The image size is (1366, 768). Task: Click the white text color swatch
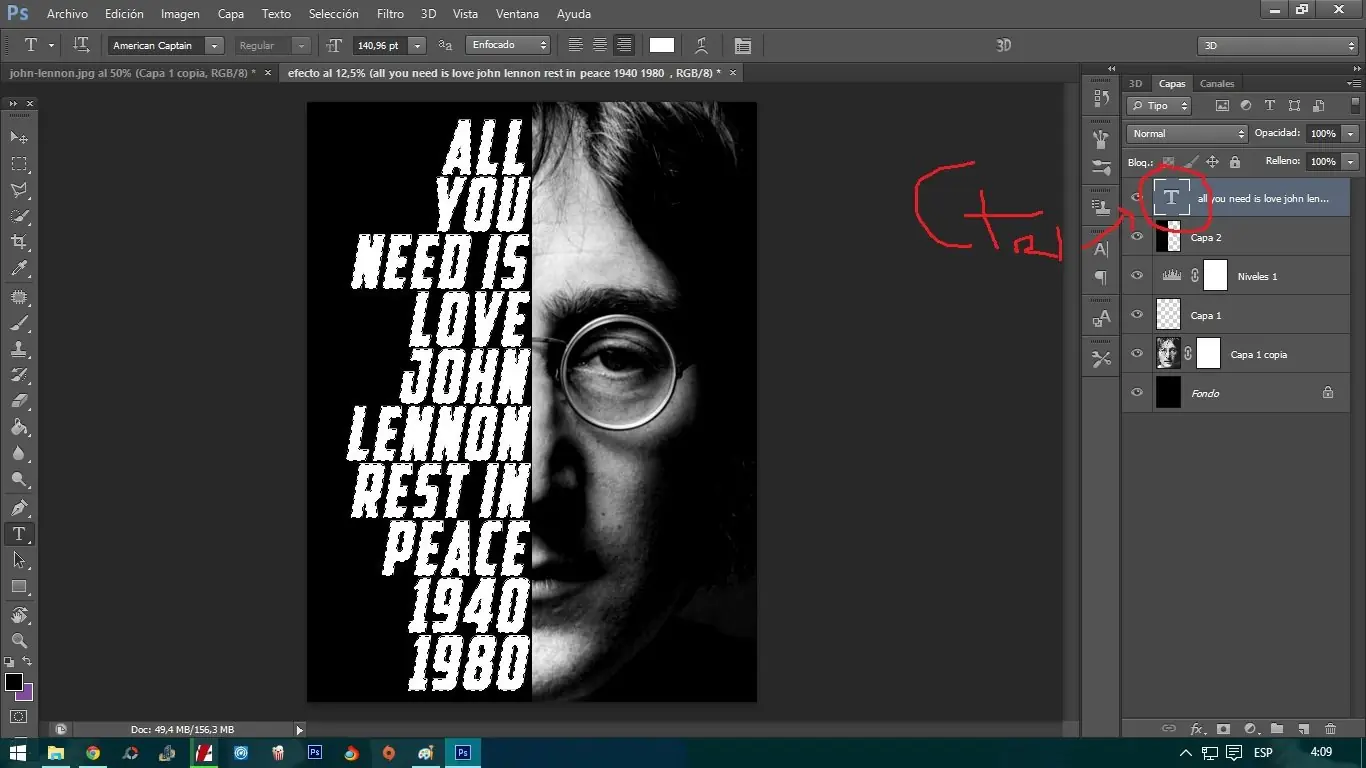point(661,45)
